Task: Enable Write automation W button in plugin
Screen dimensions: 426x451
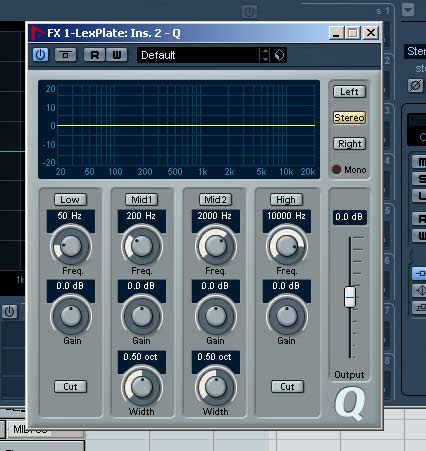Action: pyautogui.click(x=117, y=55)
